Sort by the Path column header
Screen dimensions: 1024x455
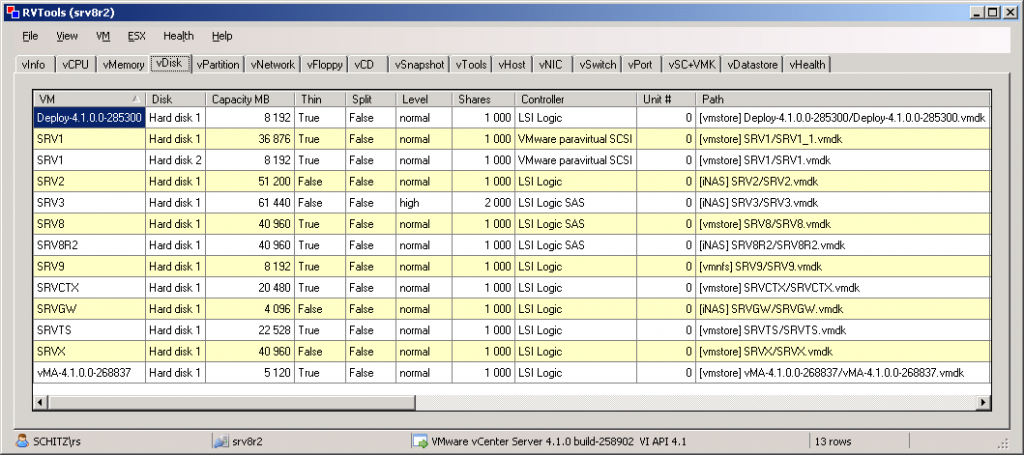(843, 99)
